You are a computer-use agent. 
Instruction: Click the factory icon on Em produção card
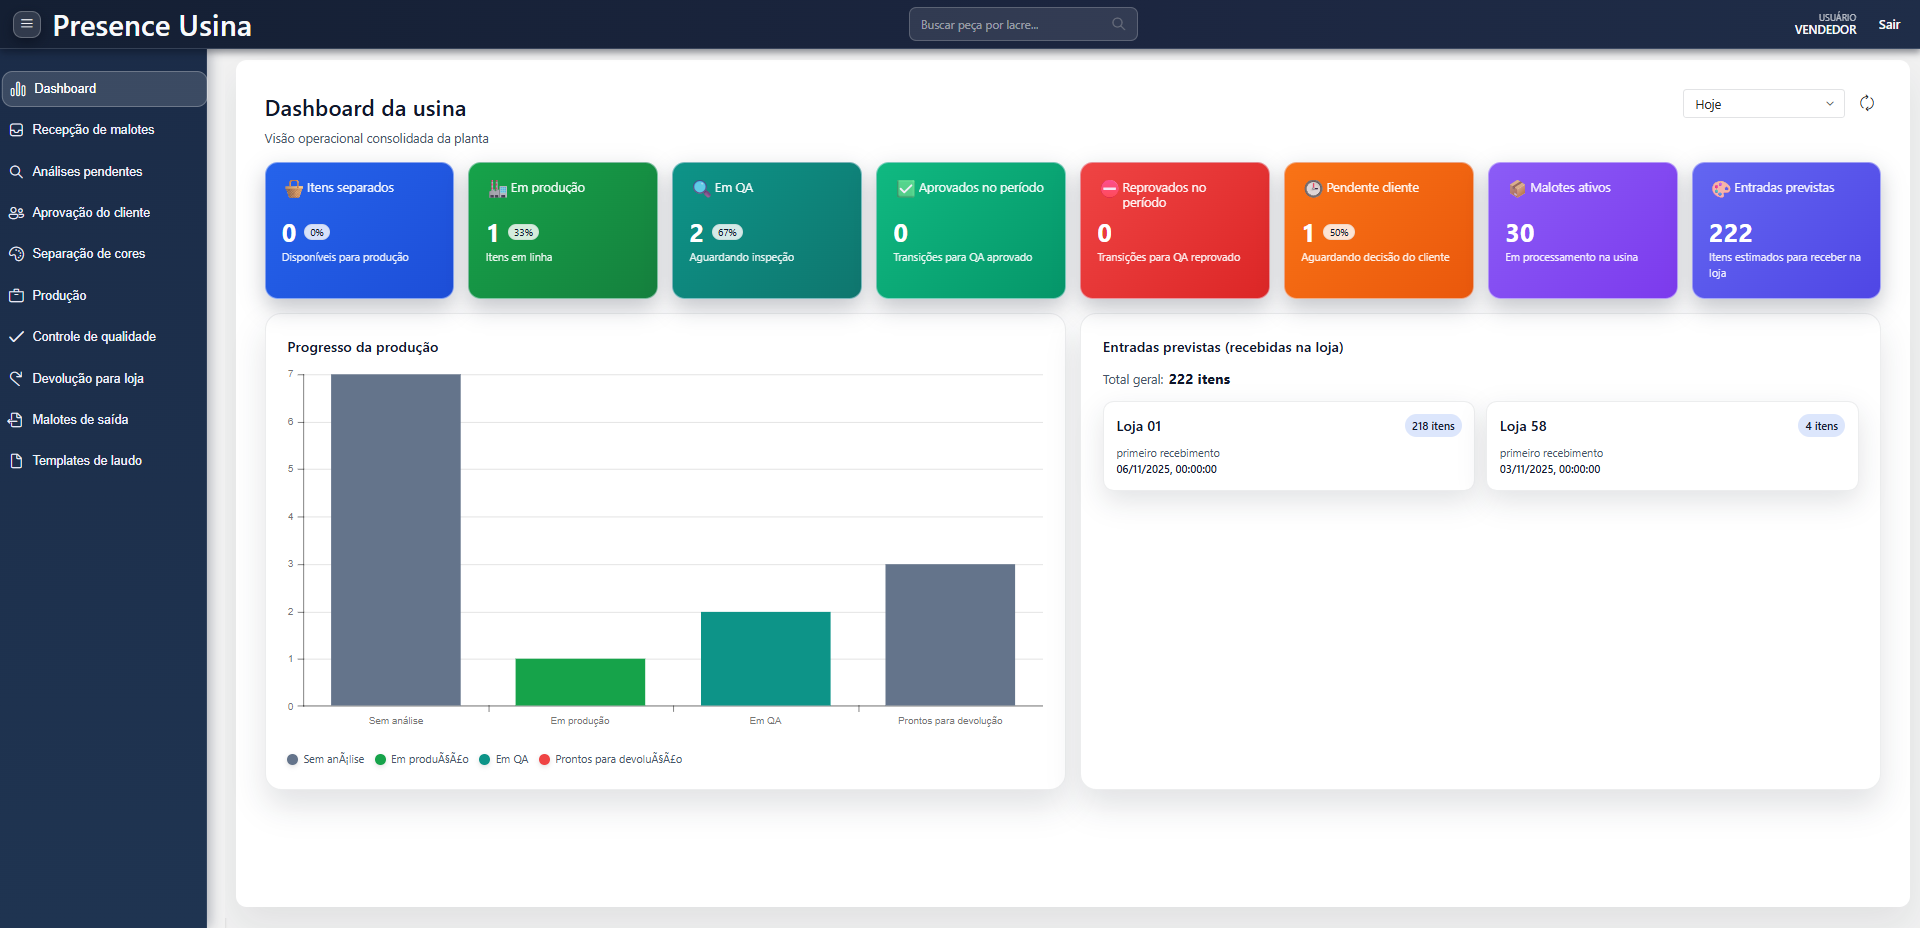point(497,188)
